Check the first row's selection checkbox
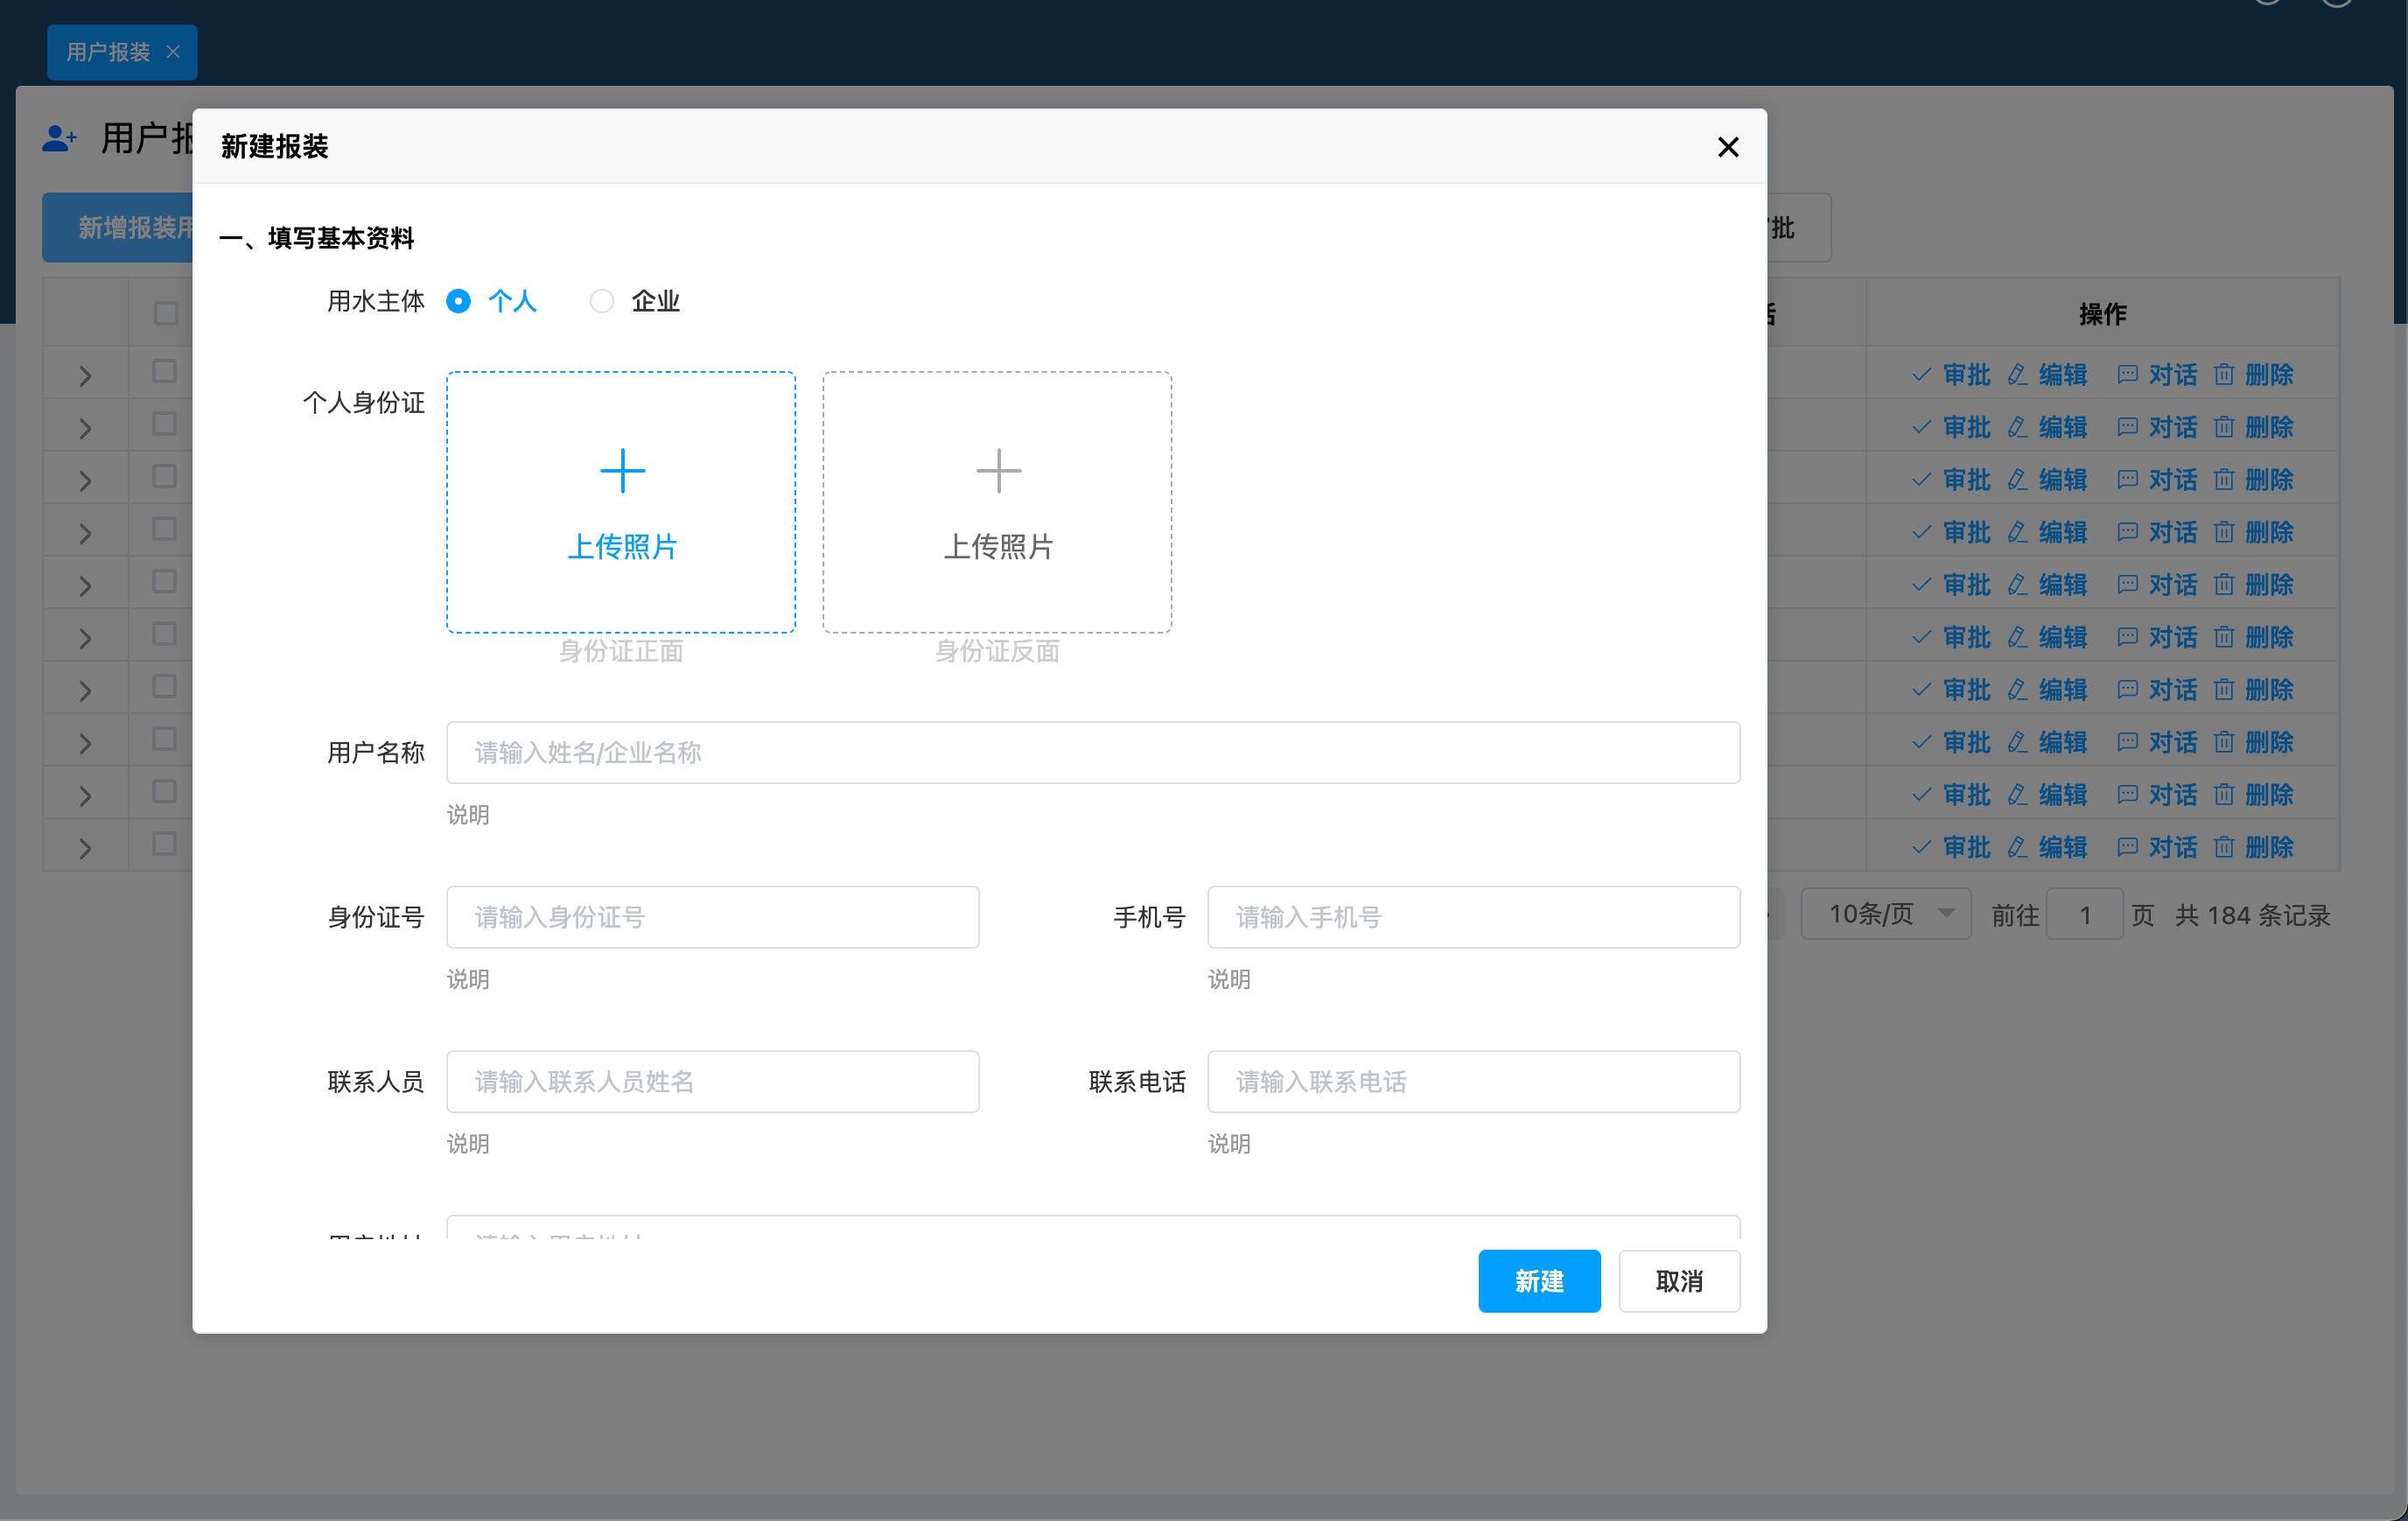The image size is (2408, 1521). (x=166, y=371)
